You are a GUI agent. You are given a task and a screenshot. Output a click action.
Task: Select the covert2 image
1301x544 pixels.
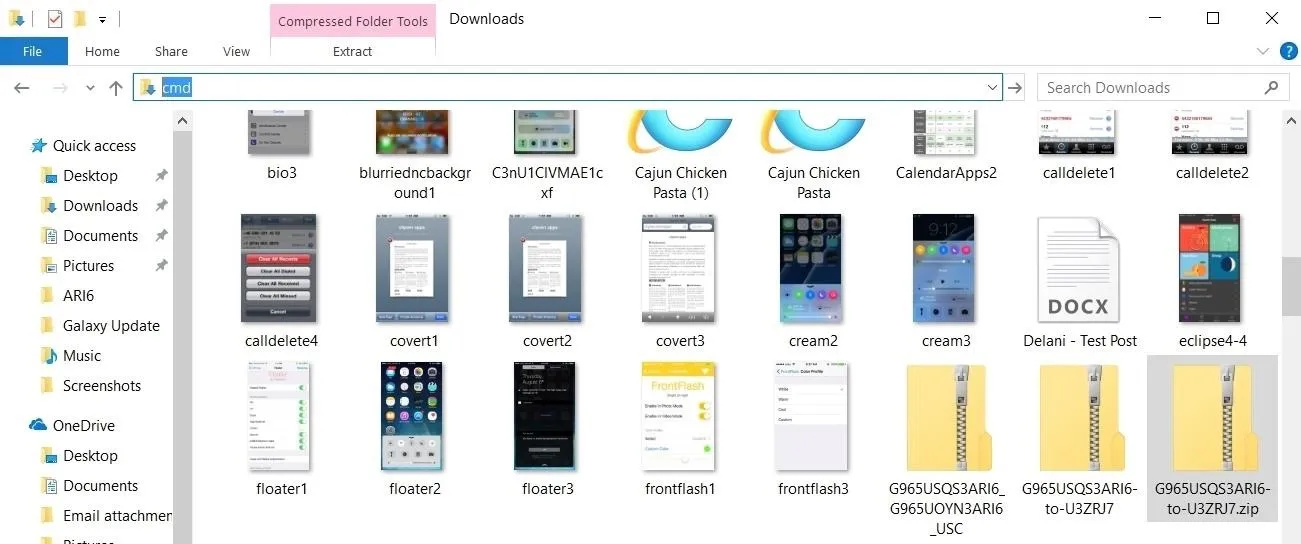547,282
